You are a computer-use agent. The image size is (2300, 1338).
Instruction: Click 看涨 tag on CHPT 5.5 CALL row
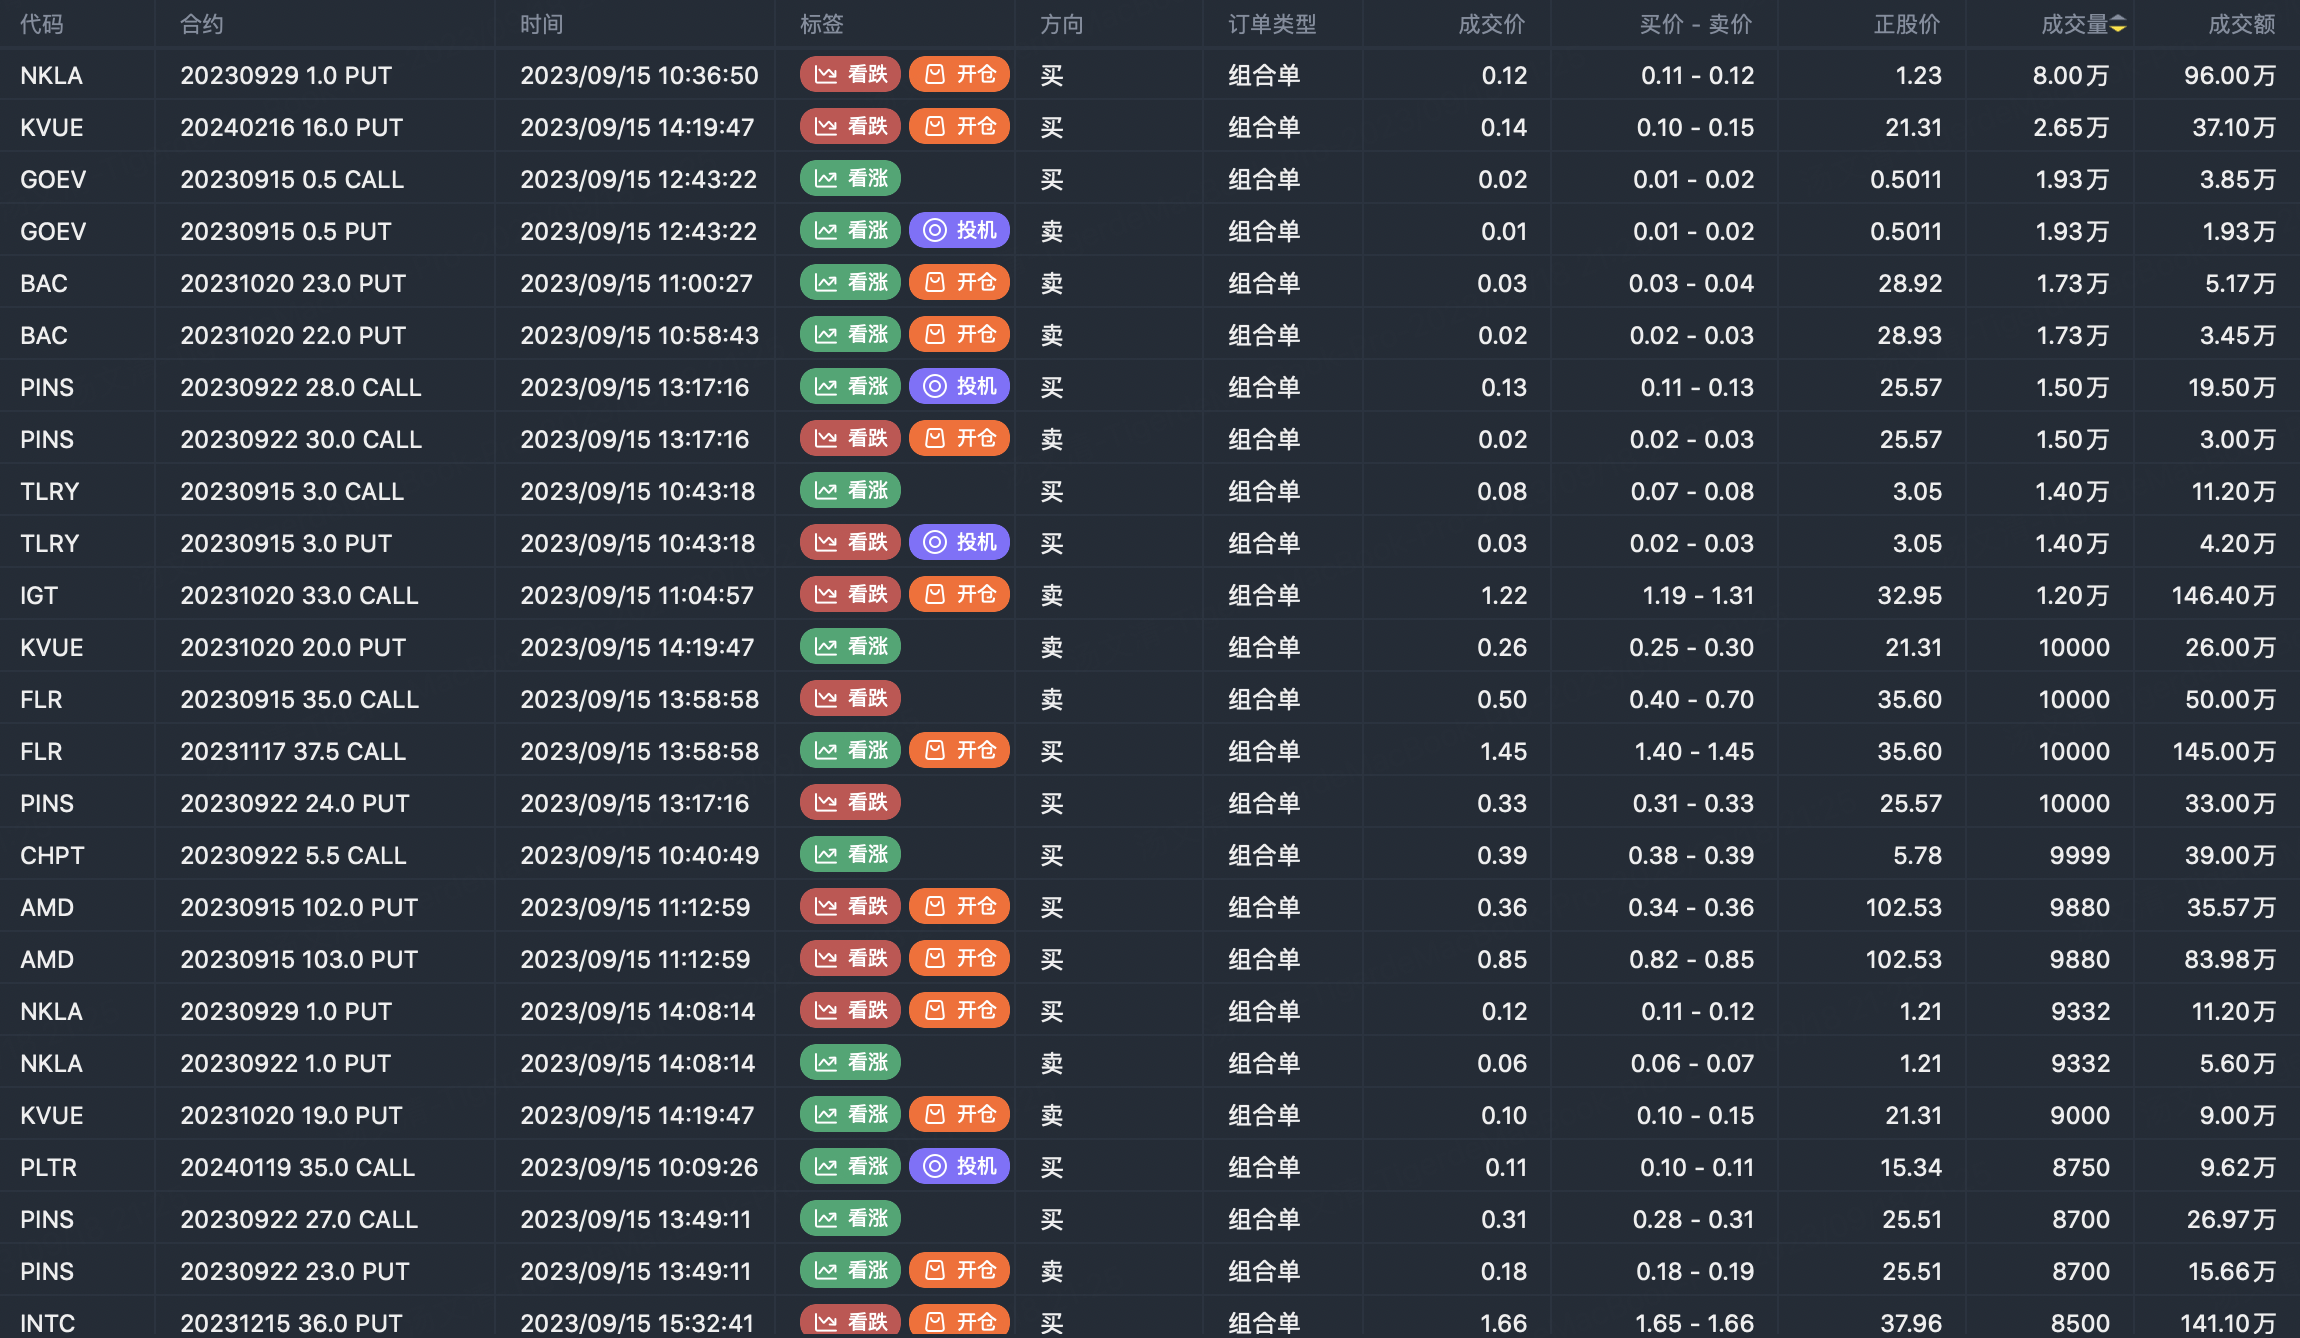tap(850, 855)
